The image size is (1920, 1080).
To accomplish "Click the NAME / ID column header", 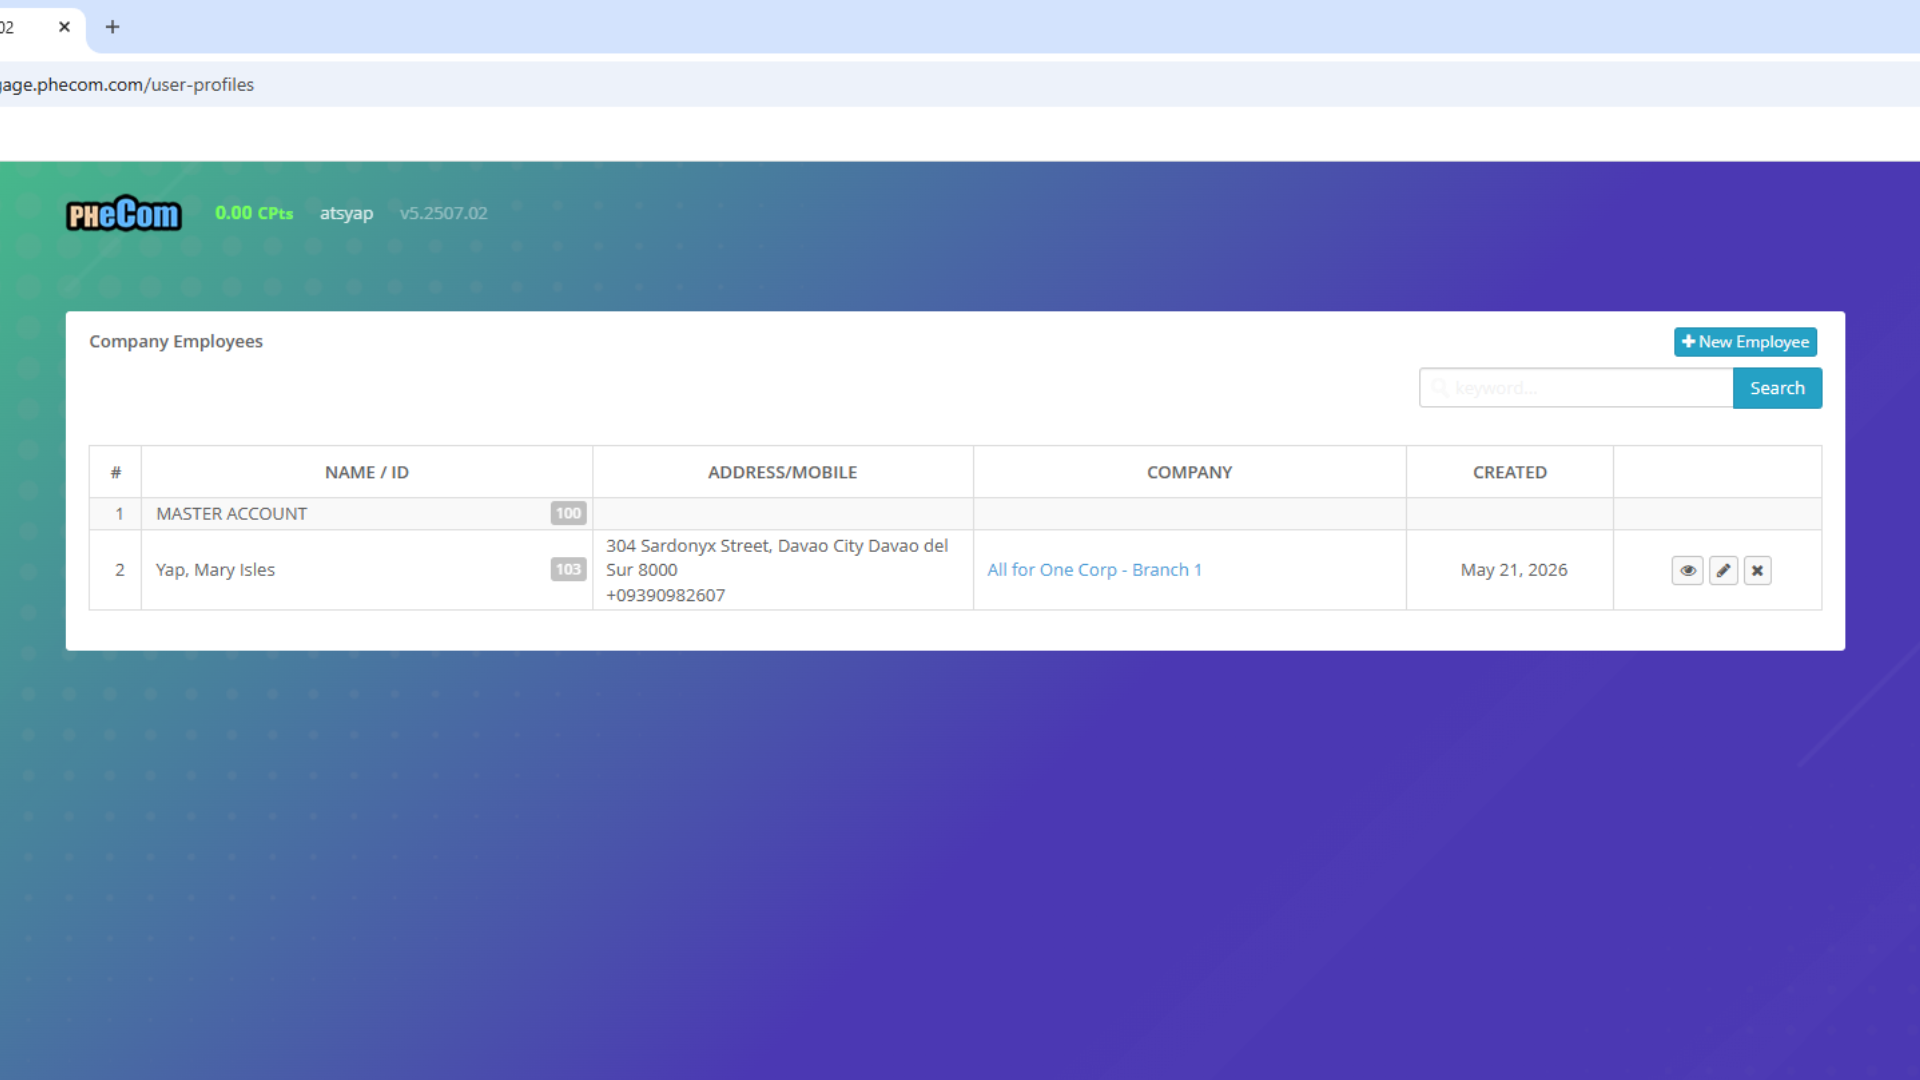I will pos(367,472).
